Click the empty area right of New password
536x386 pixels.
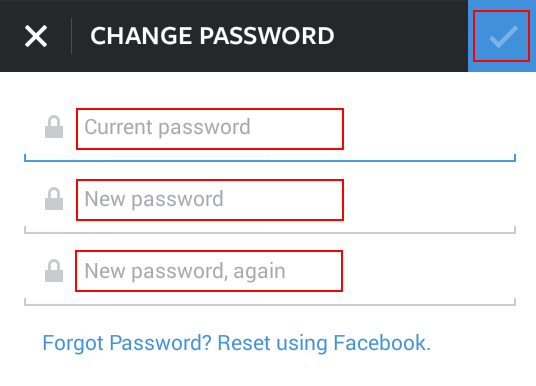coord(429,200)
